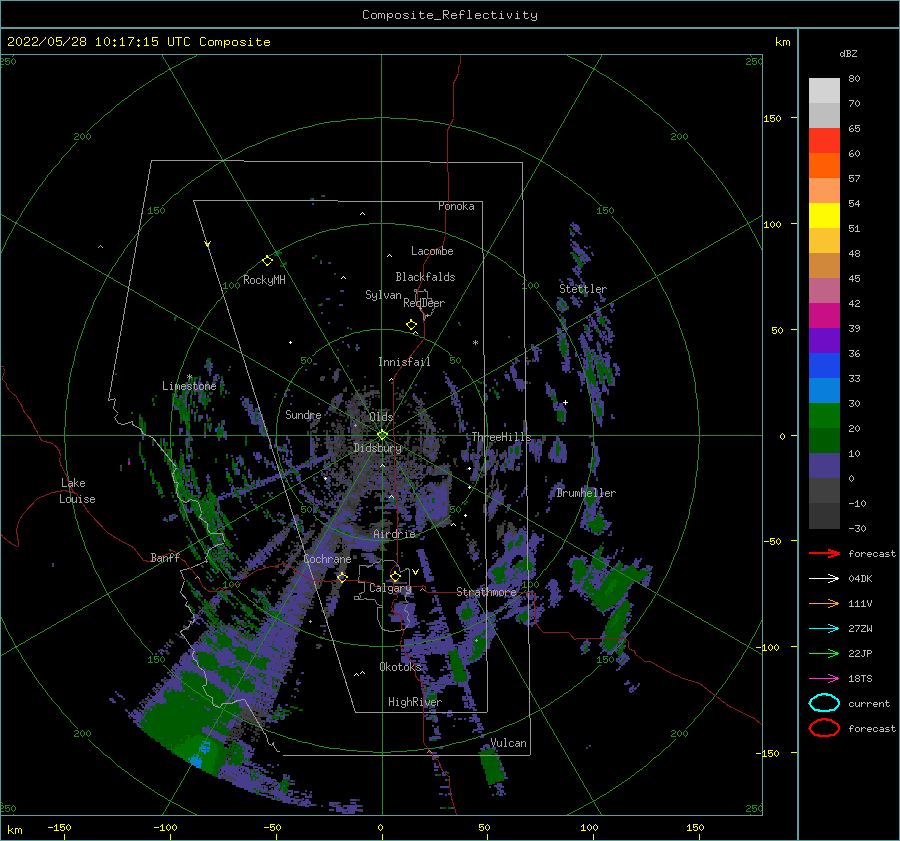Click the Okotoks city label
Screen dimensions: 900x841
click(x=400, y=666)
